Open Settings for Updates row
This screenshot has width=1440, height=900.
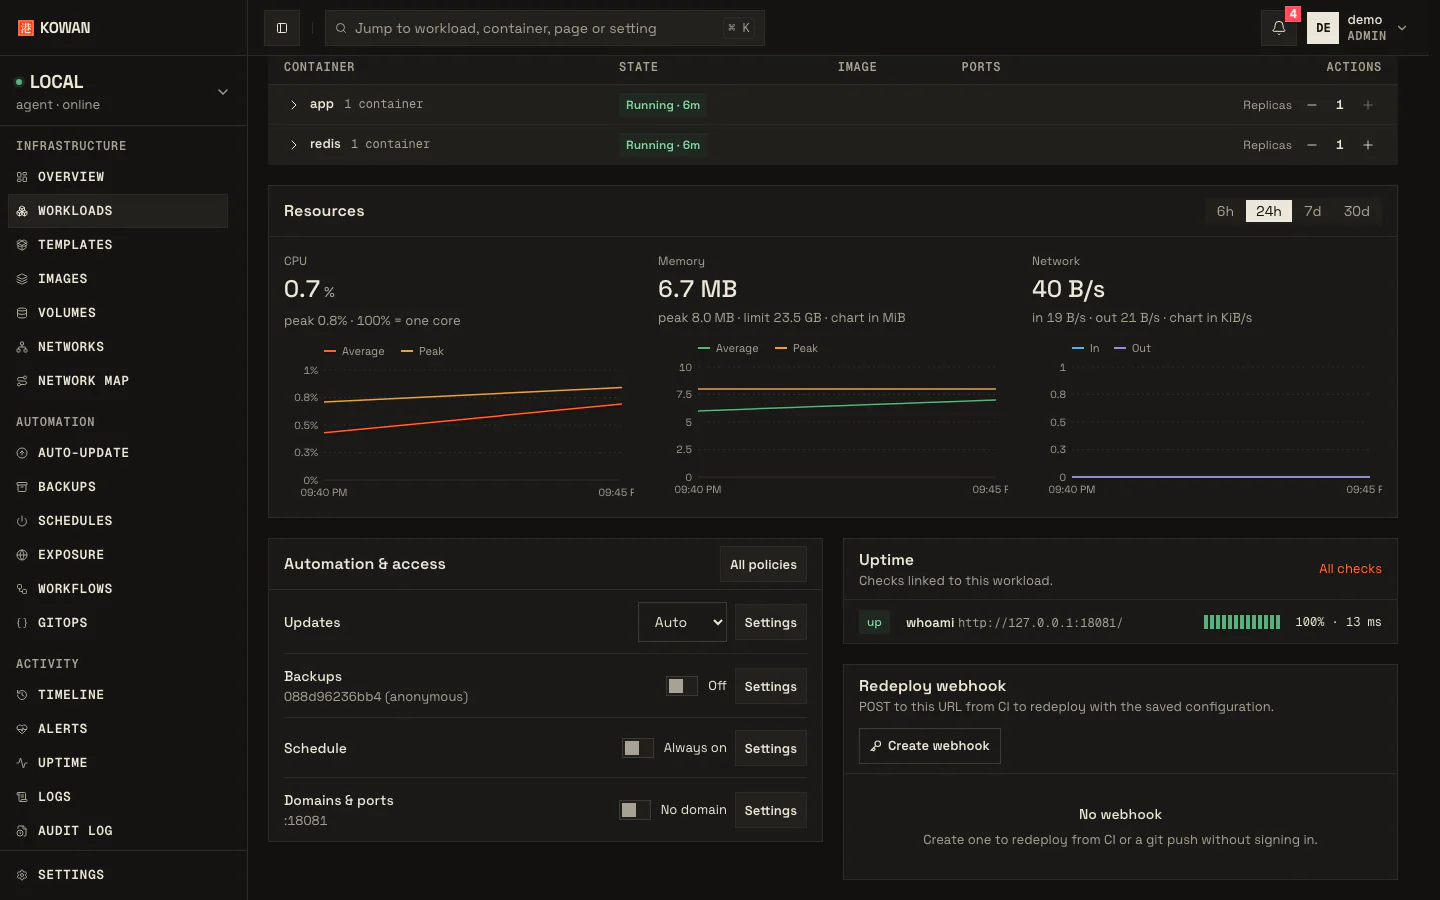(x=771, y=622)
